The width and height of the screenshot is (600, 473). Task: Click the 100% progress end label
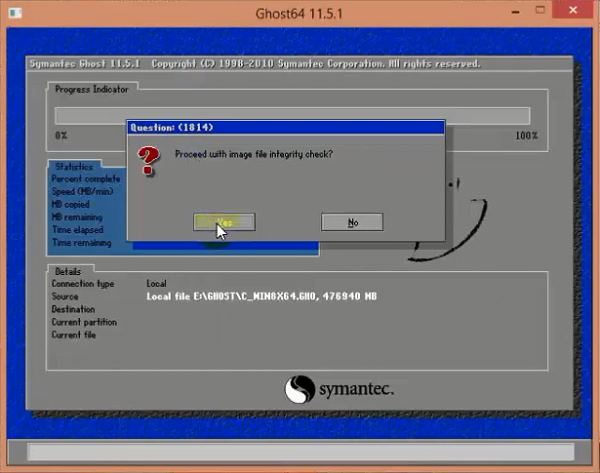point(526,135)
